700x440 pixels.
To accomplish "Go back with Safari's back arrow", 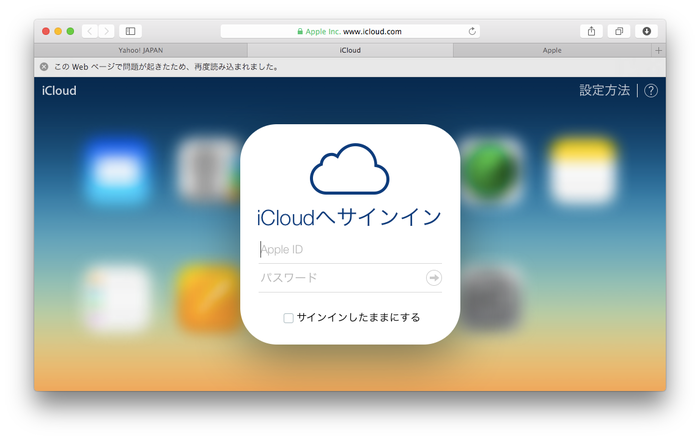I will 90,31.
